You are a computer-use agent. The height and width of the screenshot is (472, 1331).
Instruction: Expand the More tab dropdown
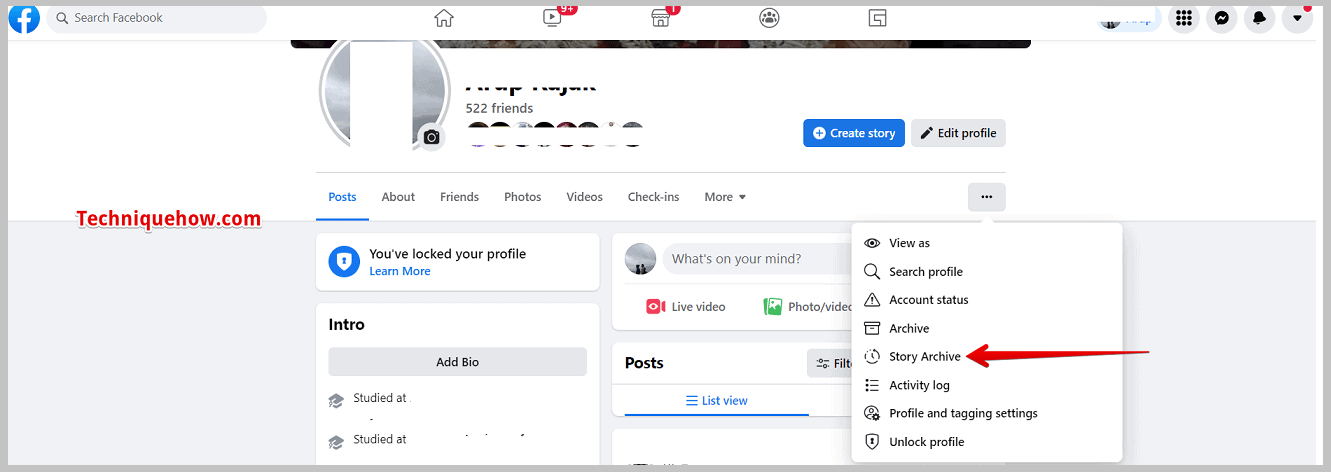725,197
